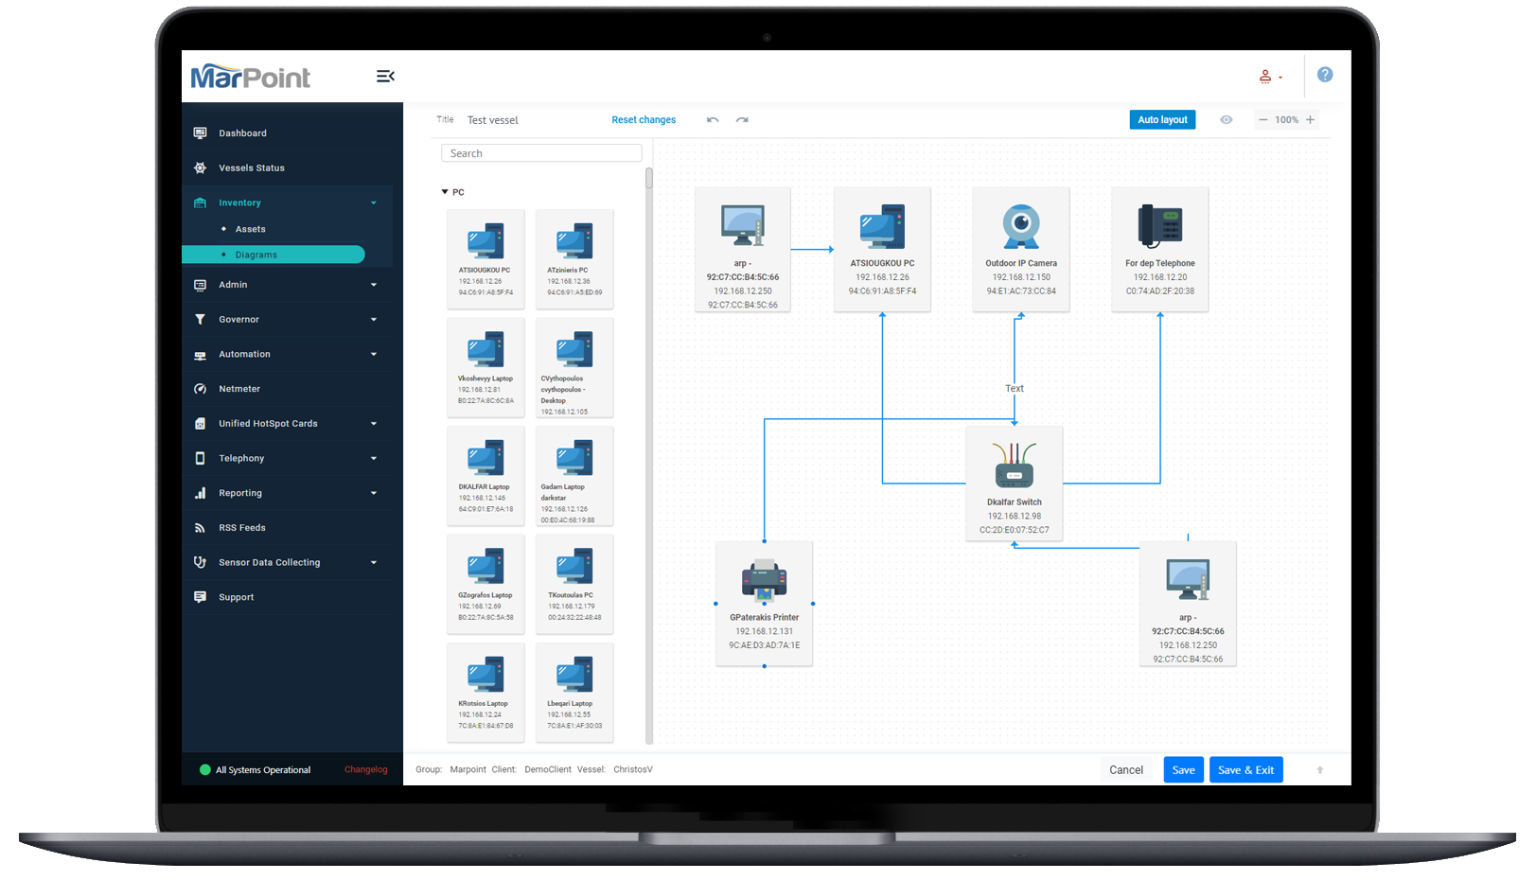Click the asset Search field
This screenshot has width=1536, height=880.
[541, 153]
